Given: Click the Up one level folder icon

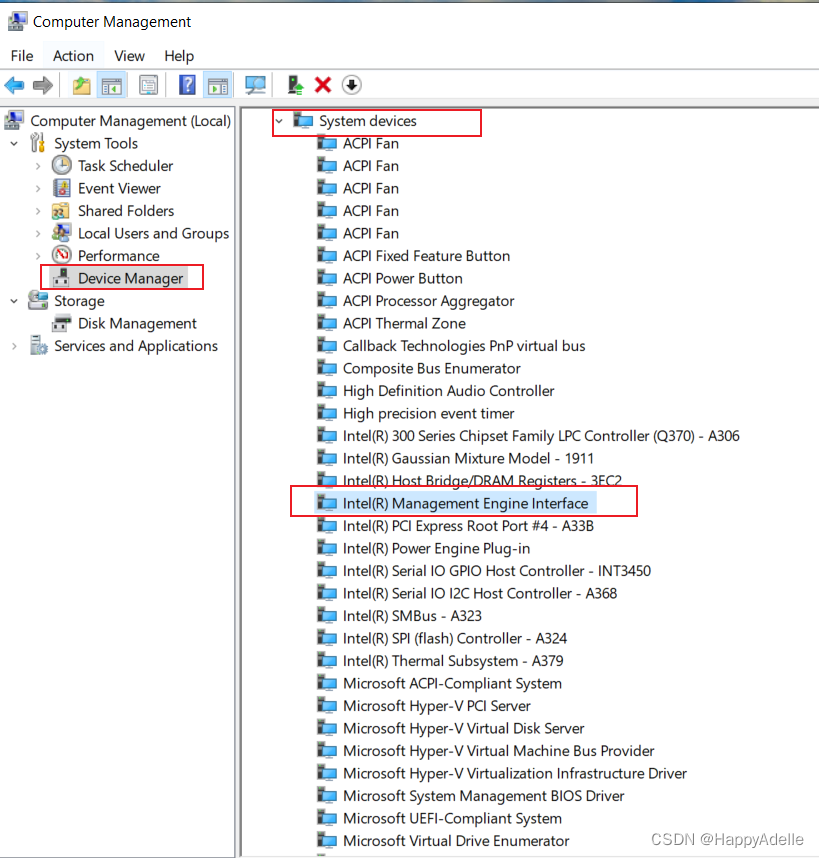Looking at the screenshot, I should coord(82,85).
